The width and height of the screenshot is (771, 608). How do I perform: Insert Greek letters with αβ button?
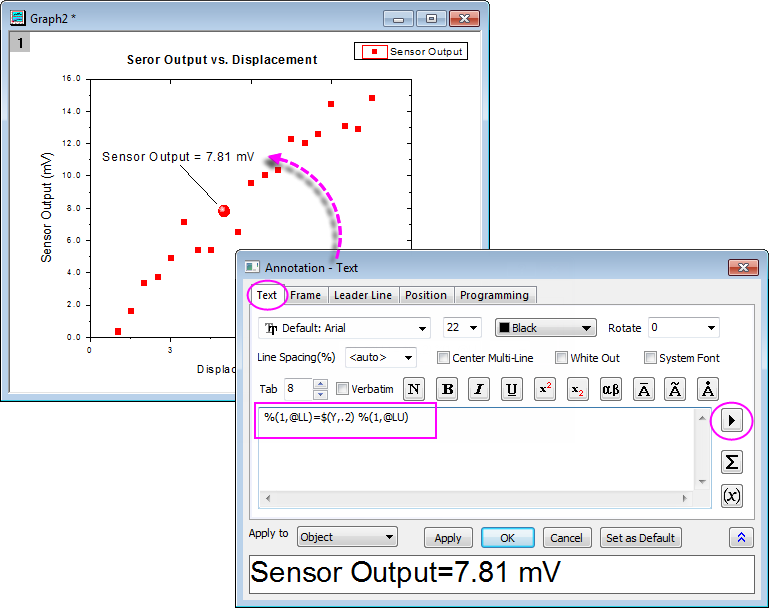(611, 390)
